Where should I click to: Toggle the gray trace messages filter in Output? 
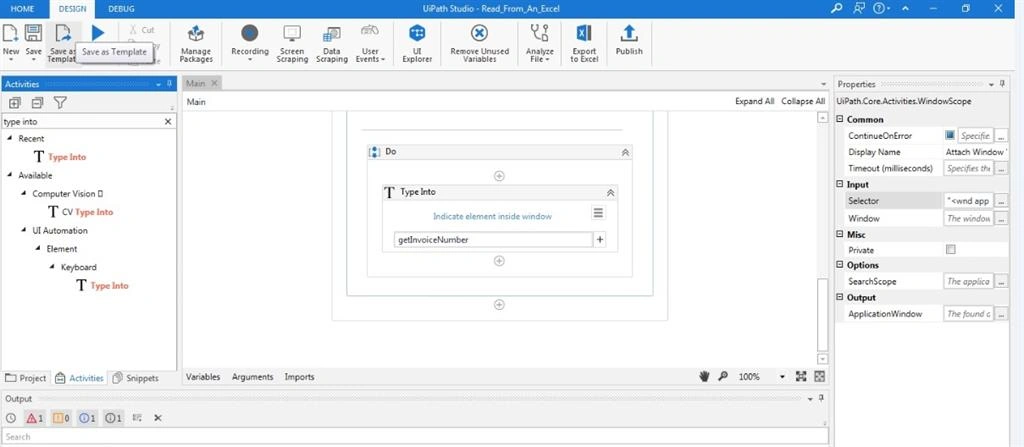pyautogui.click(x=113, y=418)
